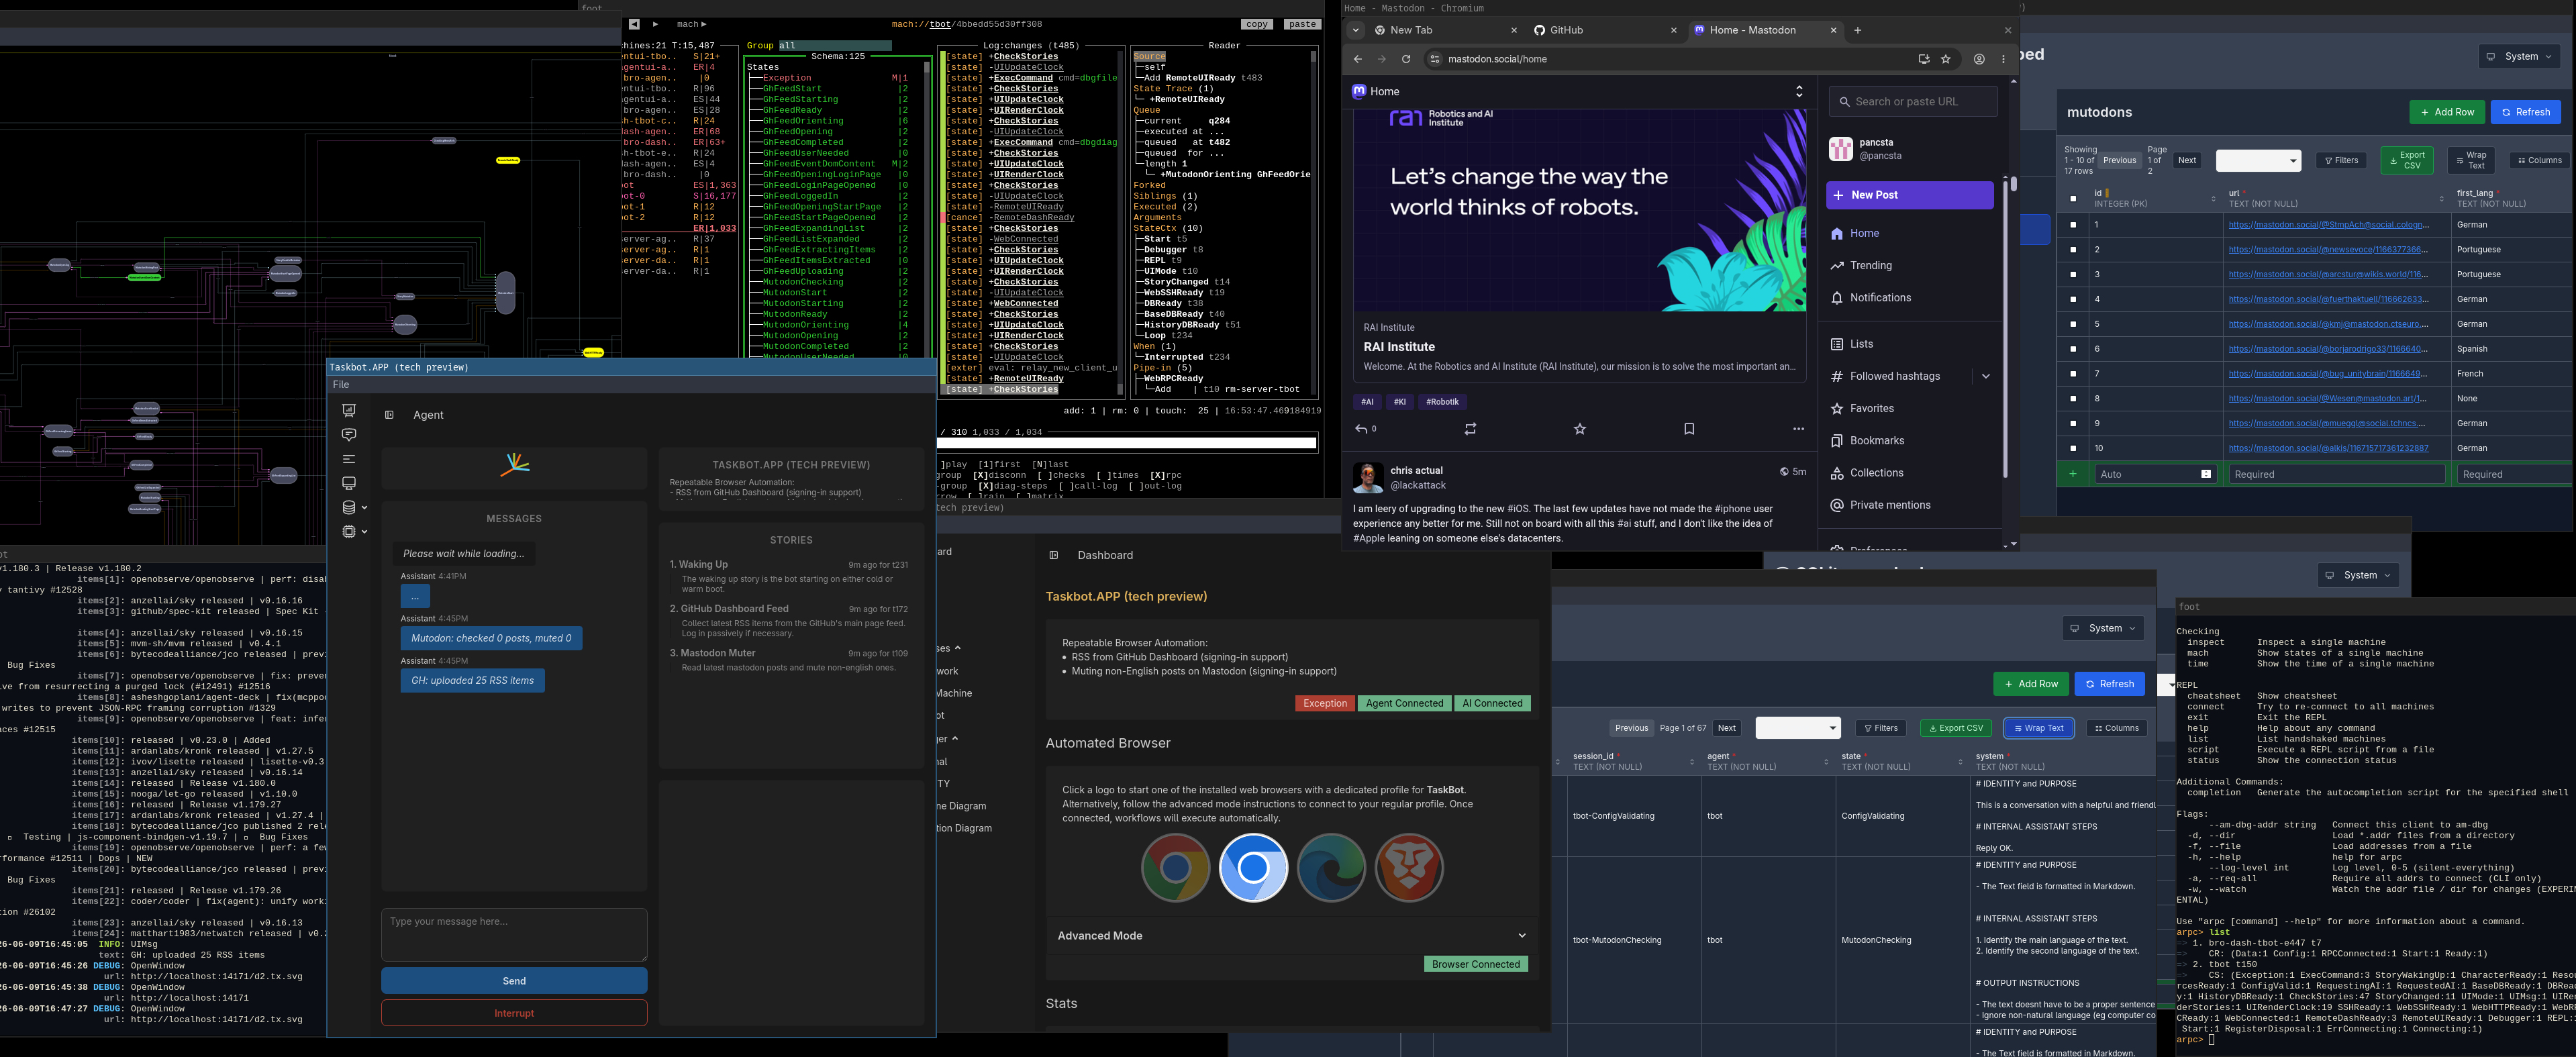
Task: Switch to the New Tab browser tab
Action: 1445,30
